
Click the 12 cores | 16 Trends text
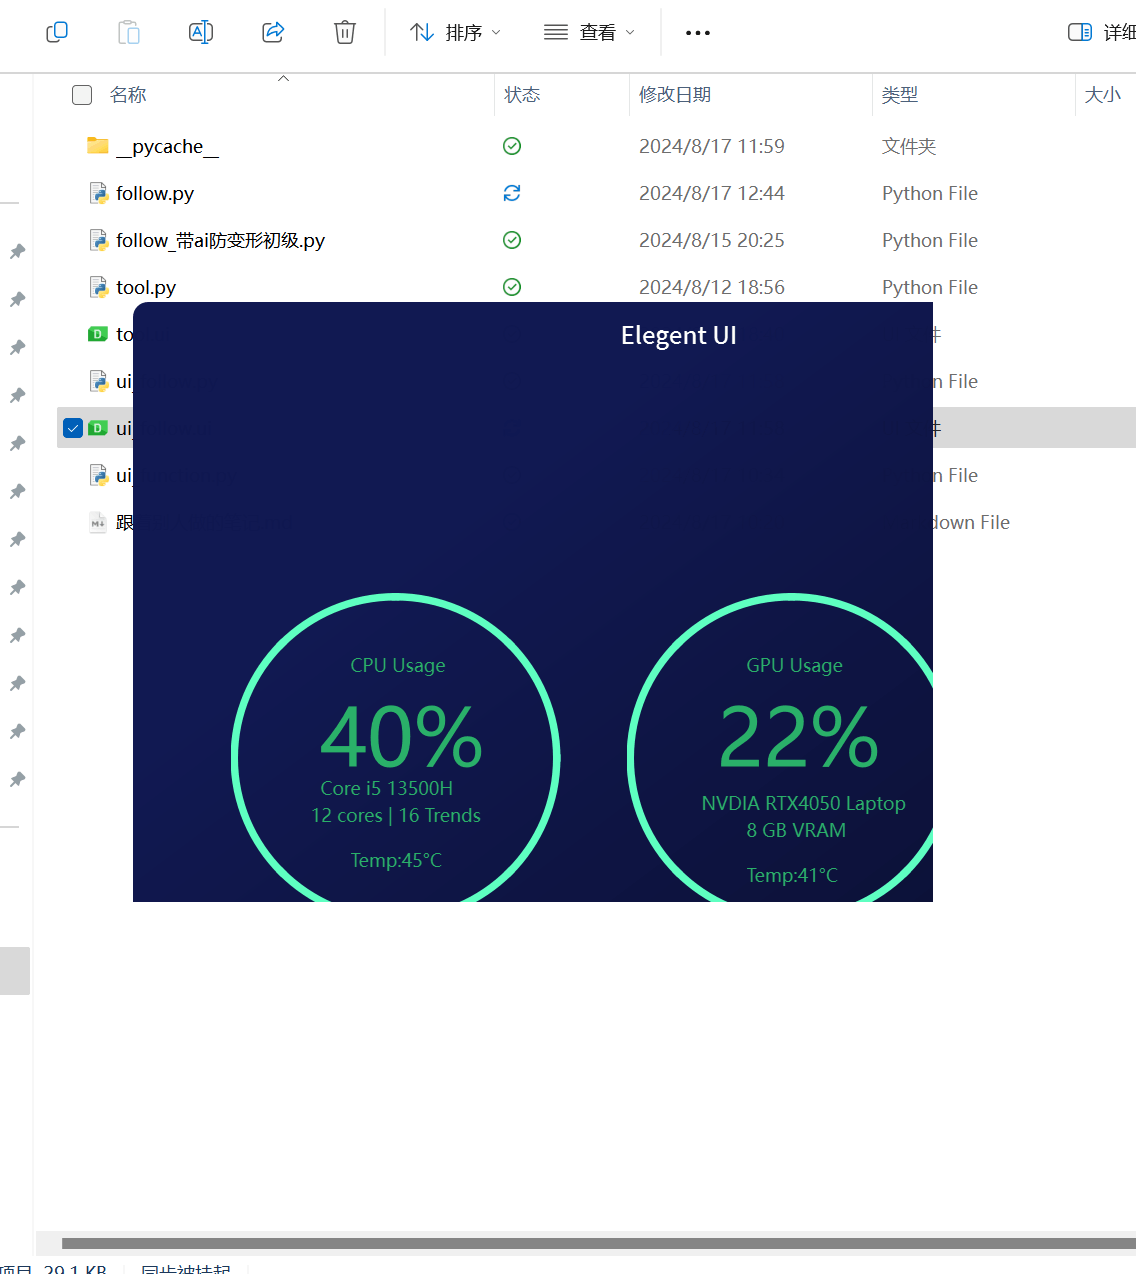pos(396,815)
